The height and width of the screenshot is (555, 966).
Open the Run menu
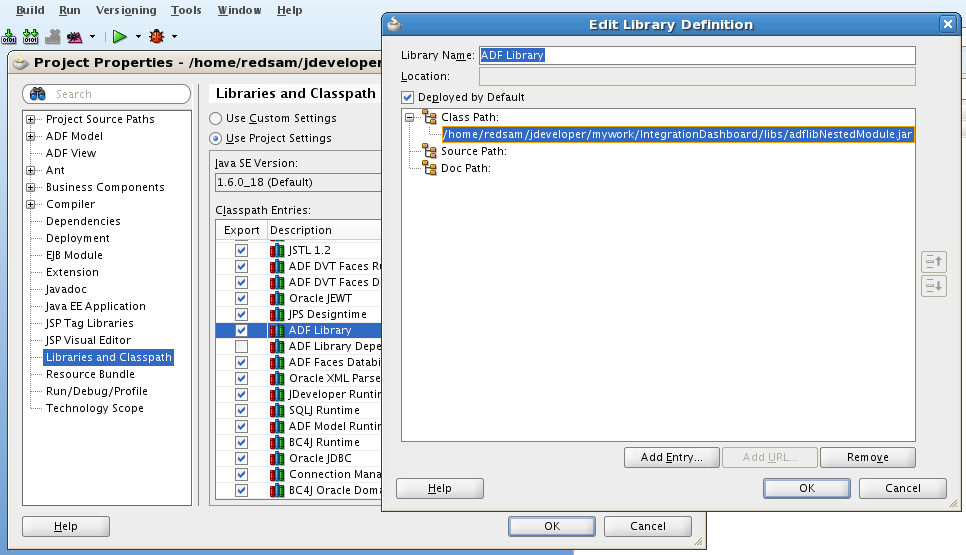[x=70, y=10]
